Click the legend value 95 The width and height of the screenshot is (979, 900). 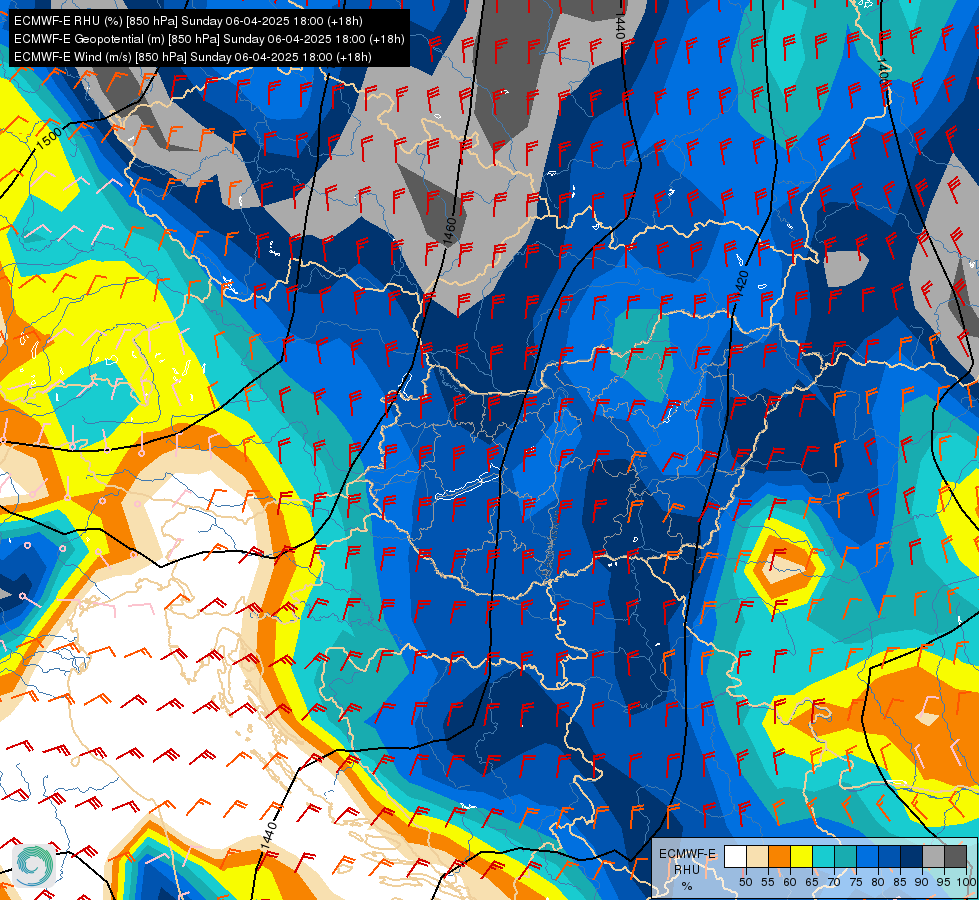coord(944,882)
